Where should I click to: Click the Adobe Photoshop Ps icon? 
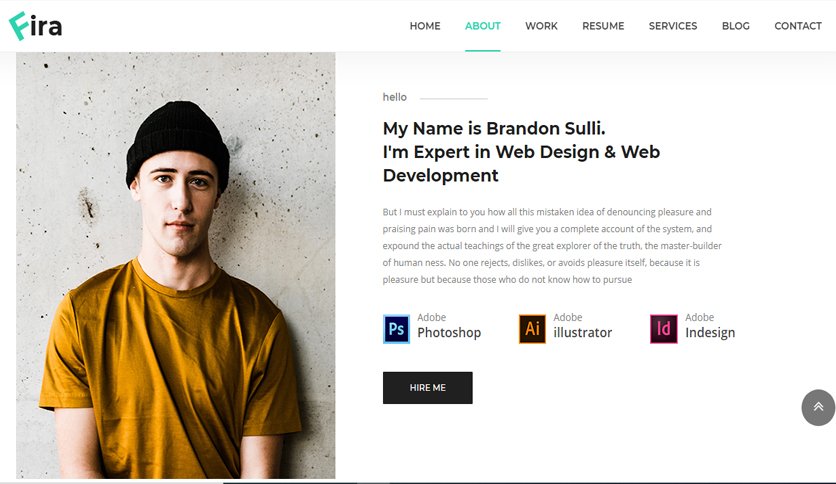click(x=396, y=329)
